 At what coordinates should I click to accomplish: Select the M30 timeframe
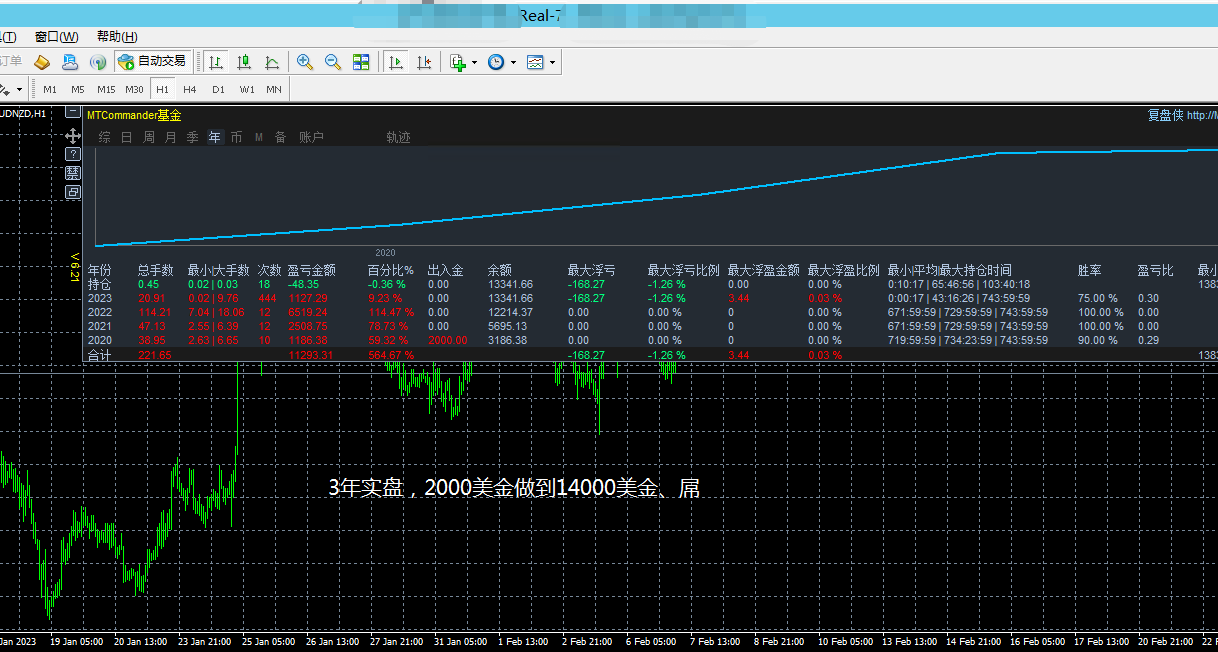pyautogui.click(x=134, y=89)
